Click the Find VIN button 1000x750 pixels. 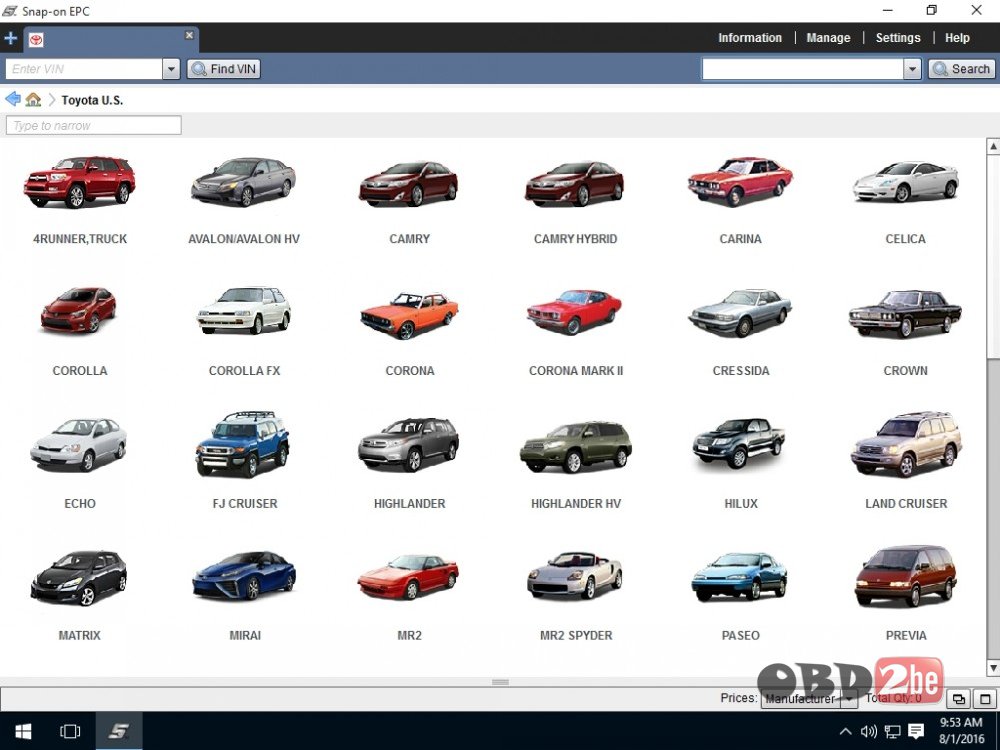click(224, 69)
